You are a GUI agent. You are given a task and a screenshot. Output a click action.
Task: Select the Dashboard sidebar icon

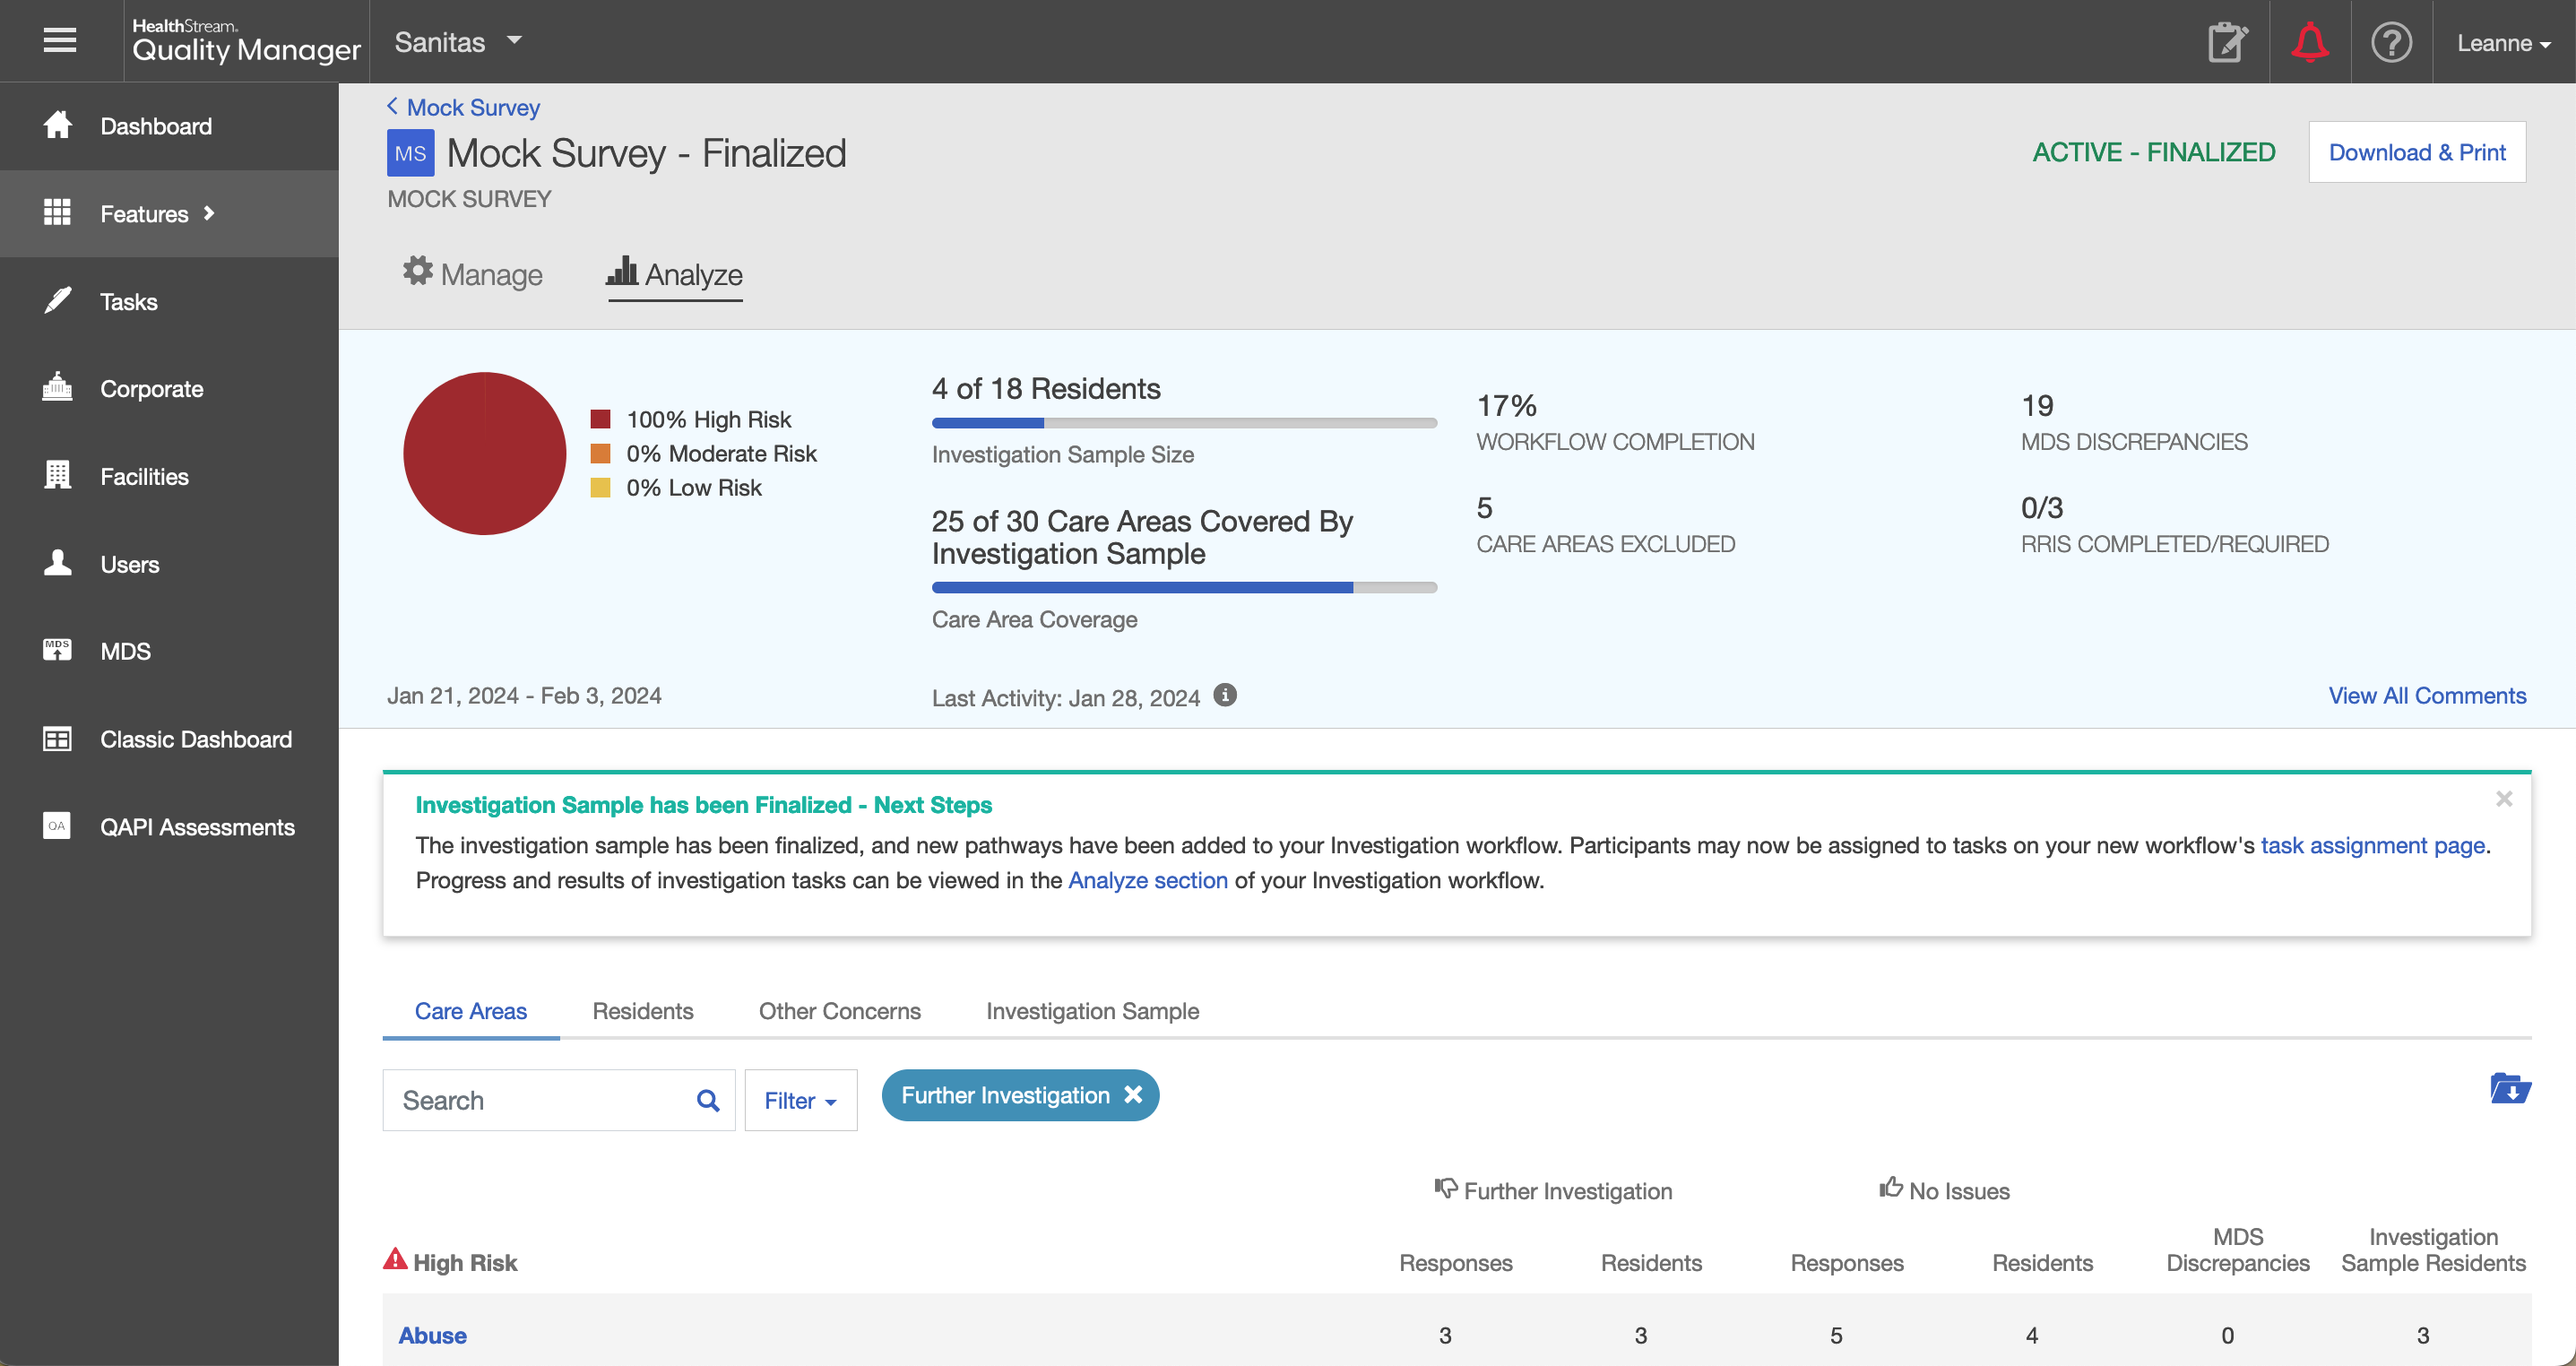point(59,126)
